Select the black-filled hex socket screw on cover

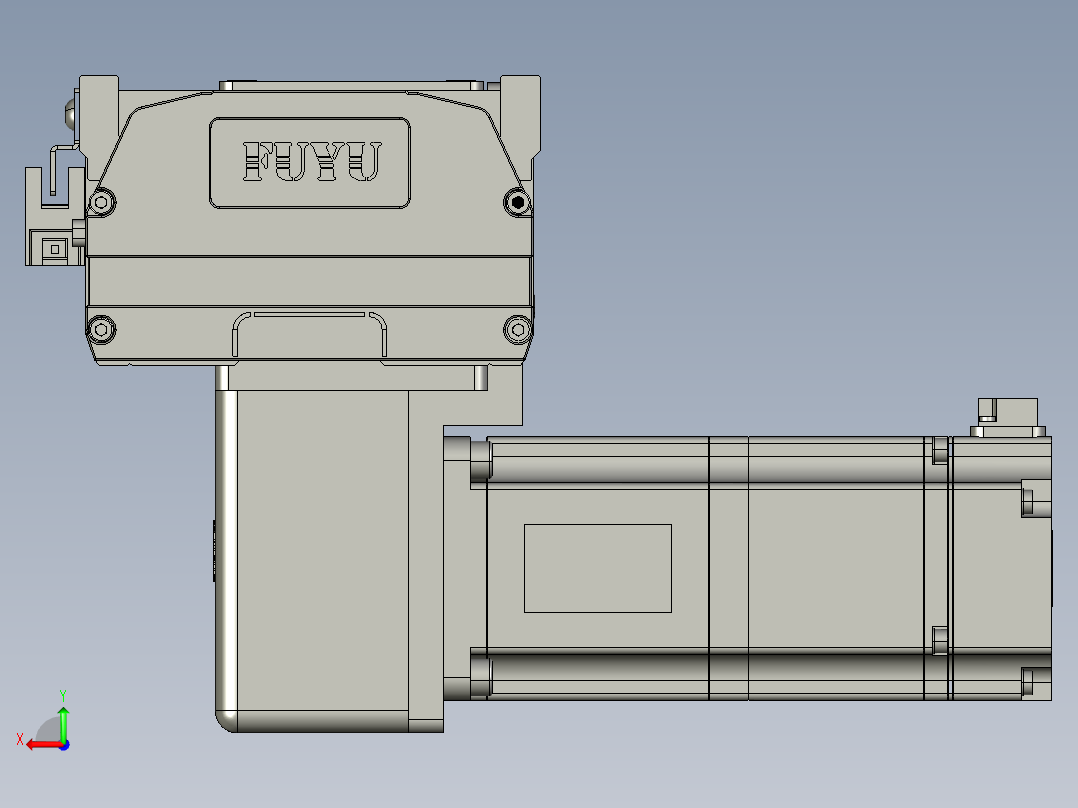517,202
